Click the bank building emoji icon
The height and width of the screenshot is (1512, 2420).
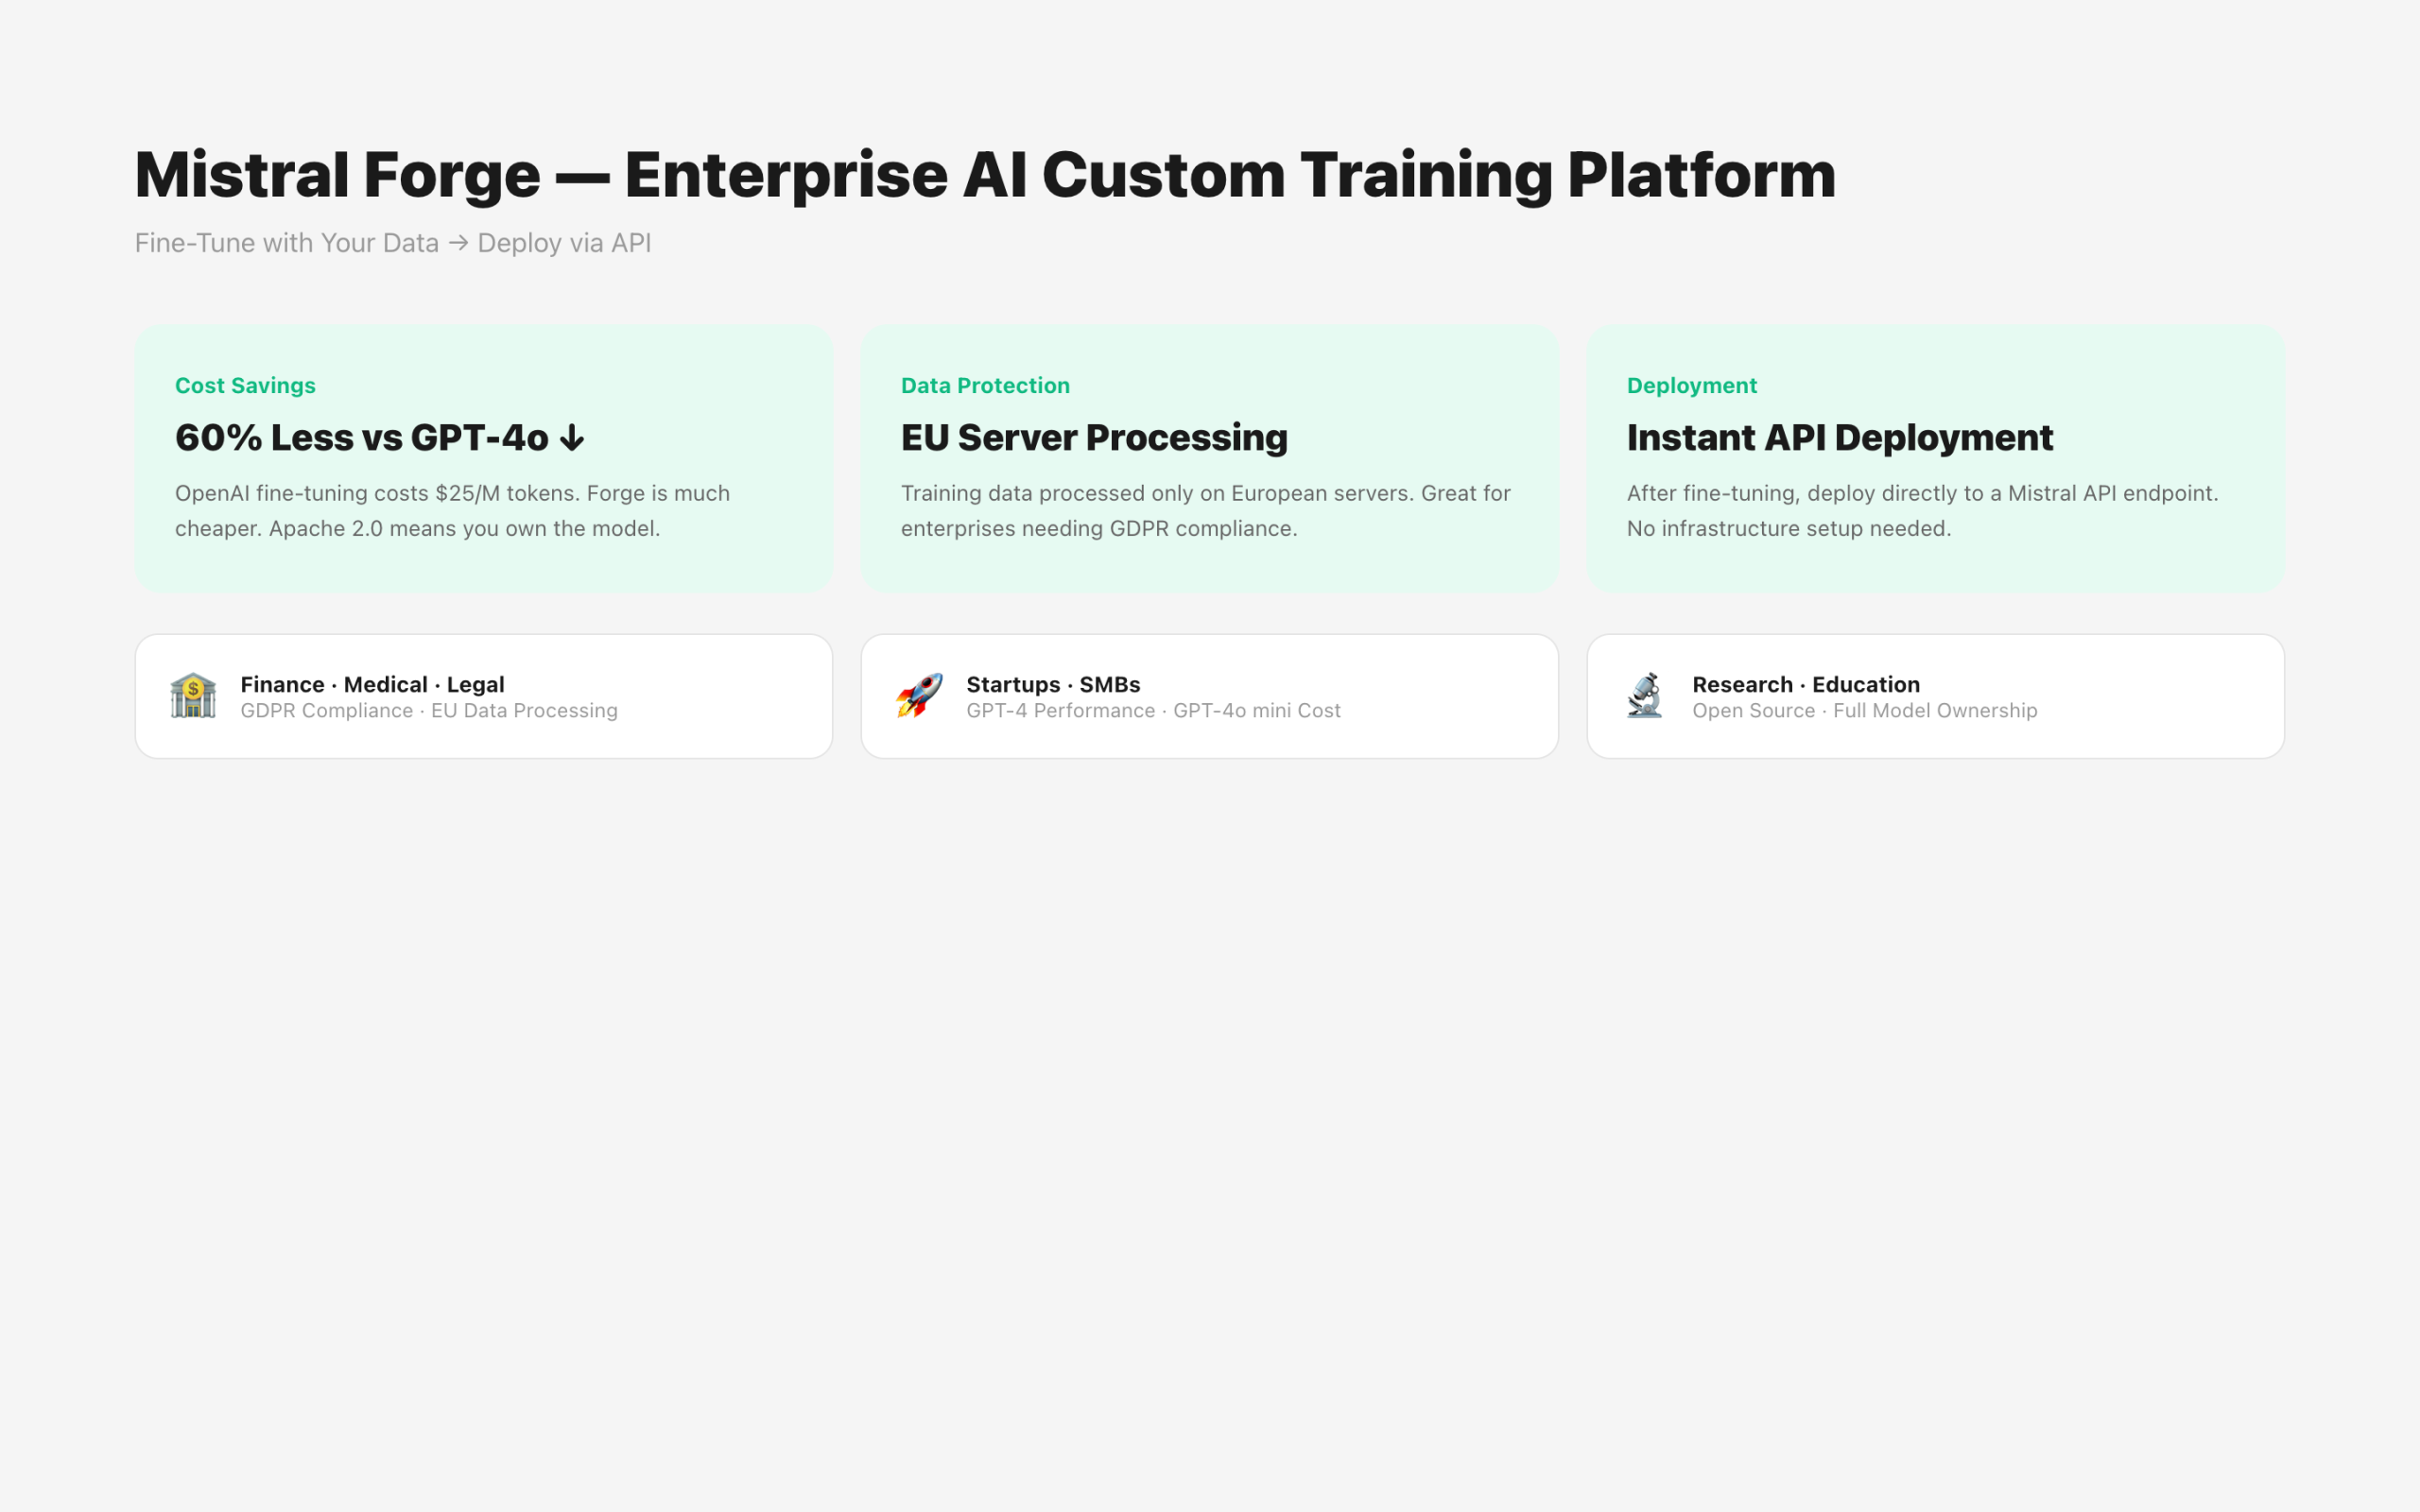click(193, 696)
